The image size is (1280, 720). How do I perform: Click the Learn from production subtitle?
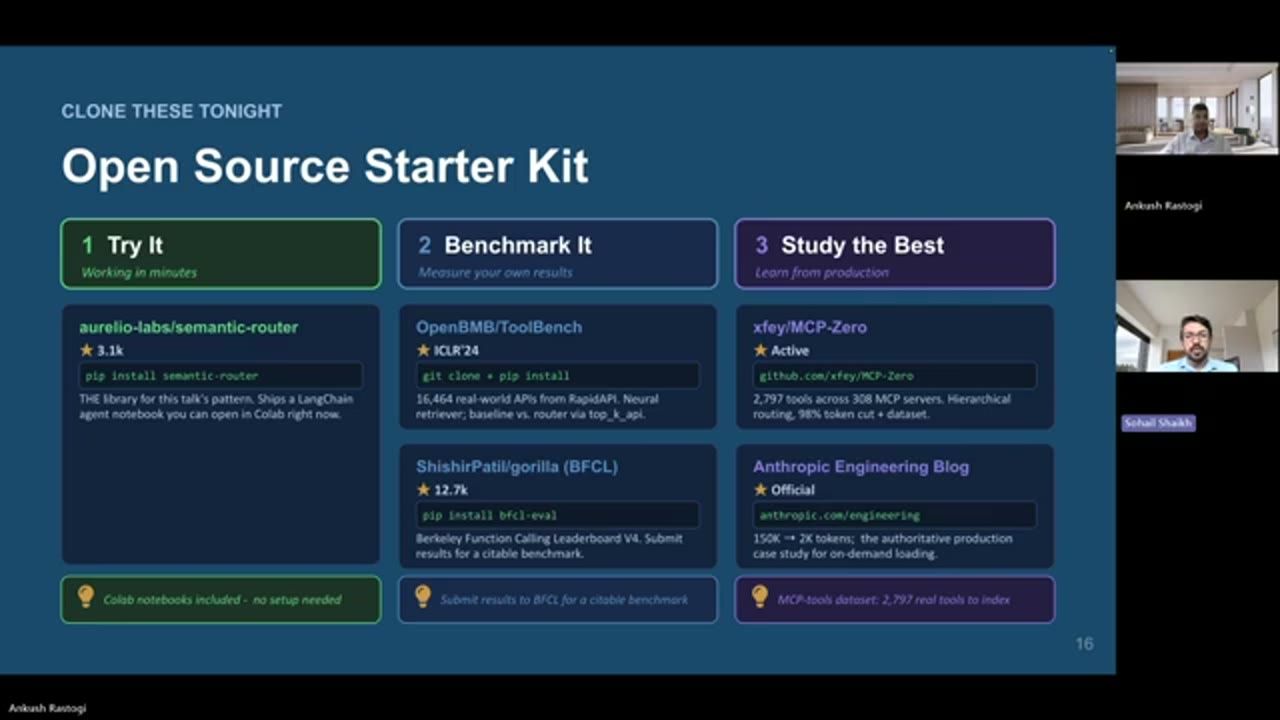point(822,272)
